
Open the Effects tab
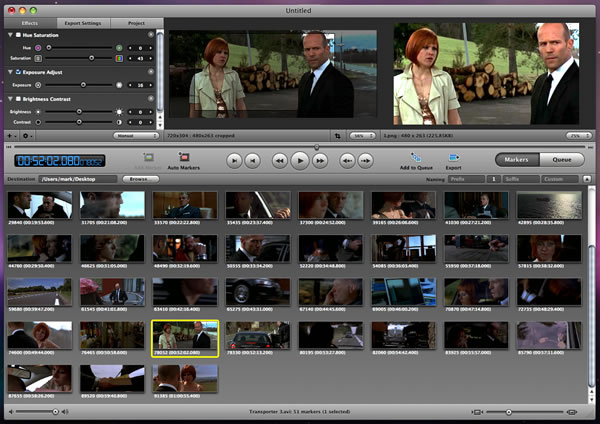(x=30, y=23)
